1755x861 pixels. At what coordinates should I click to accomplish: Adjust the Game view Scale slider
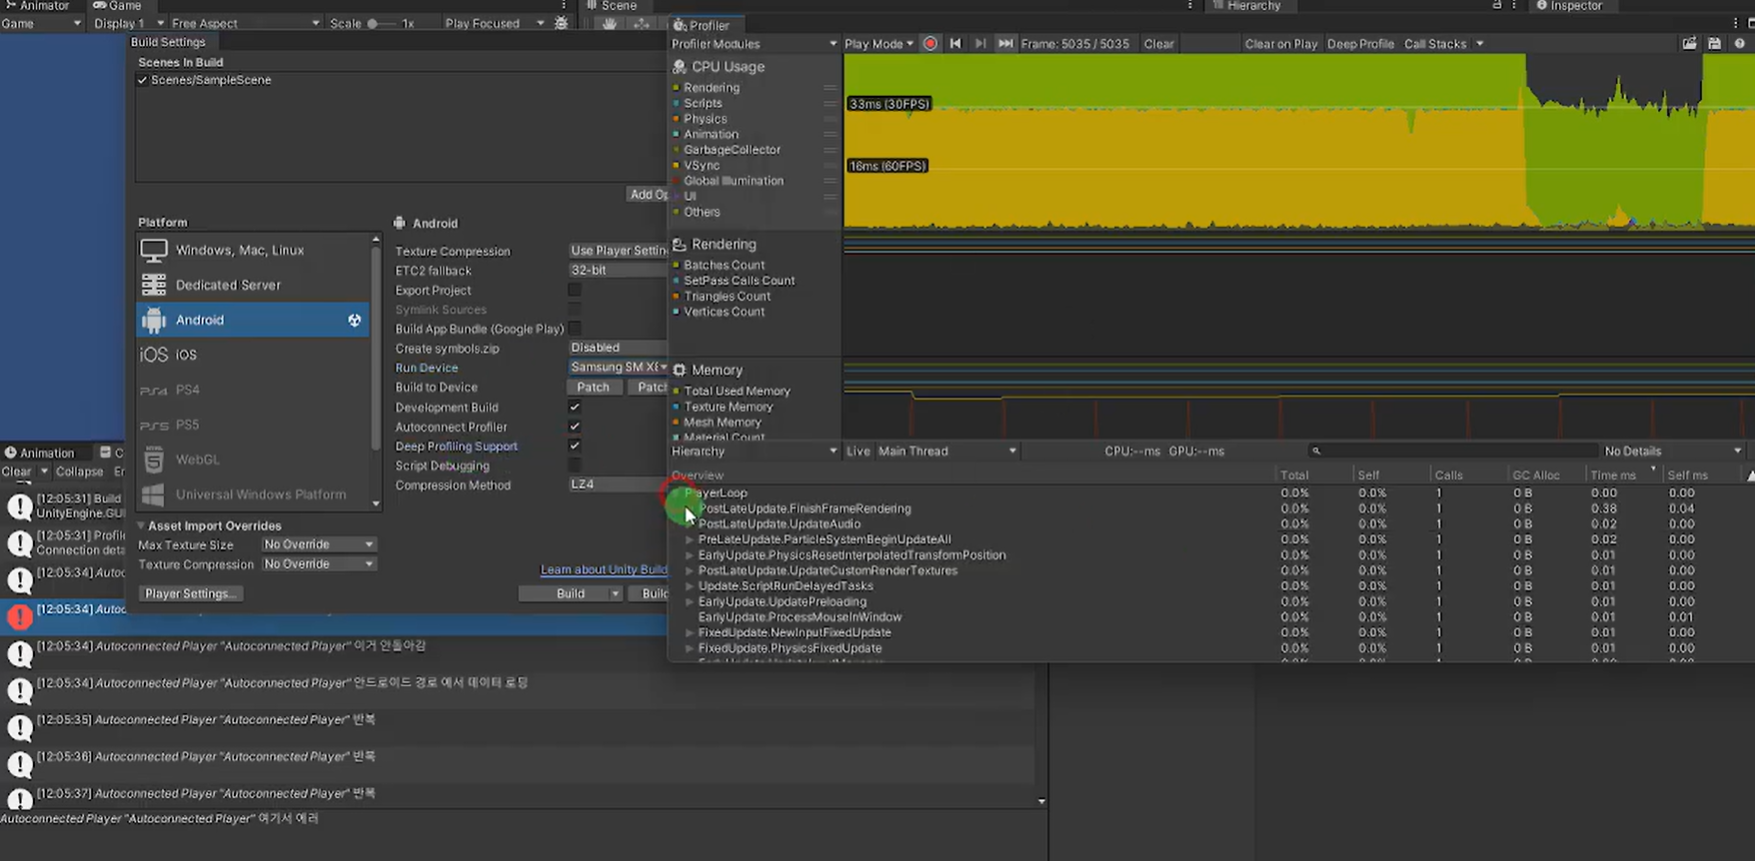click(x=373, y=24)
